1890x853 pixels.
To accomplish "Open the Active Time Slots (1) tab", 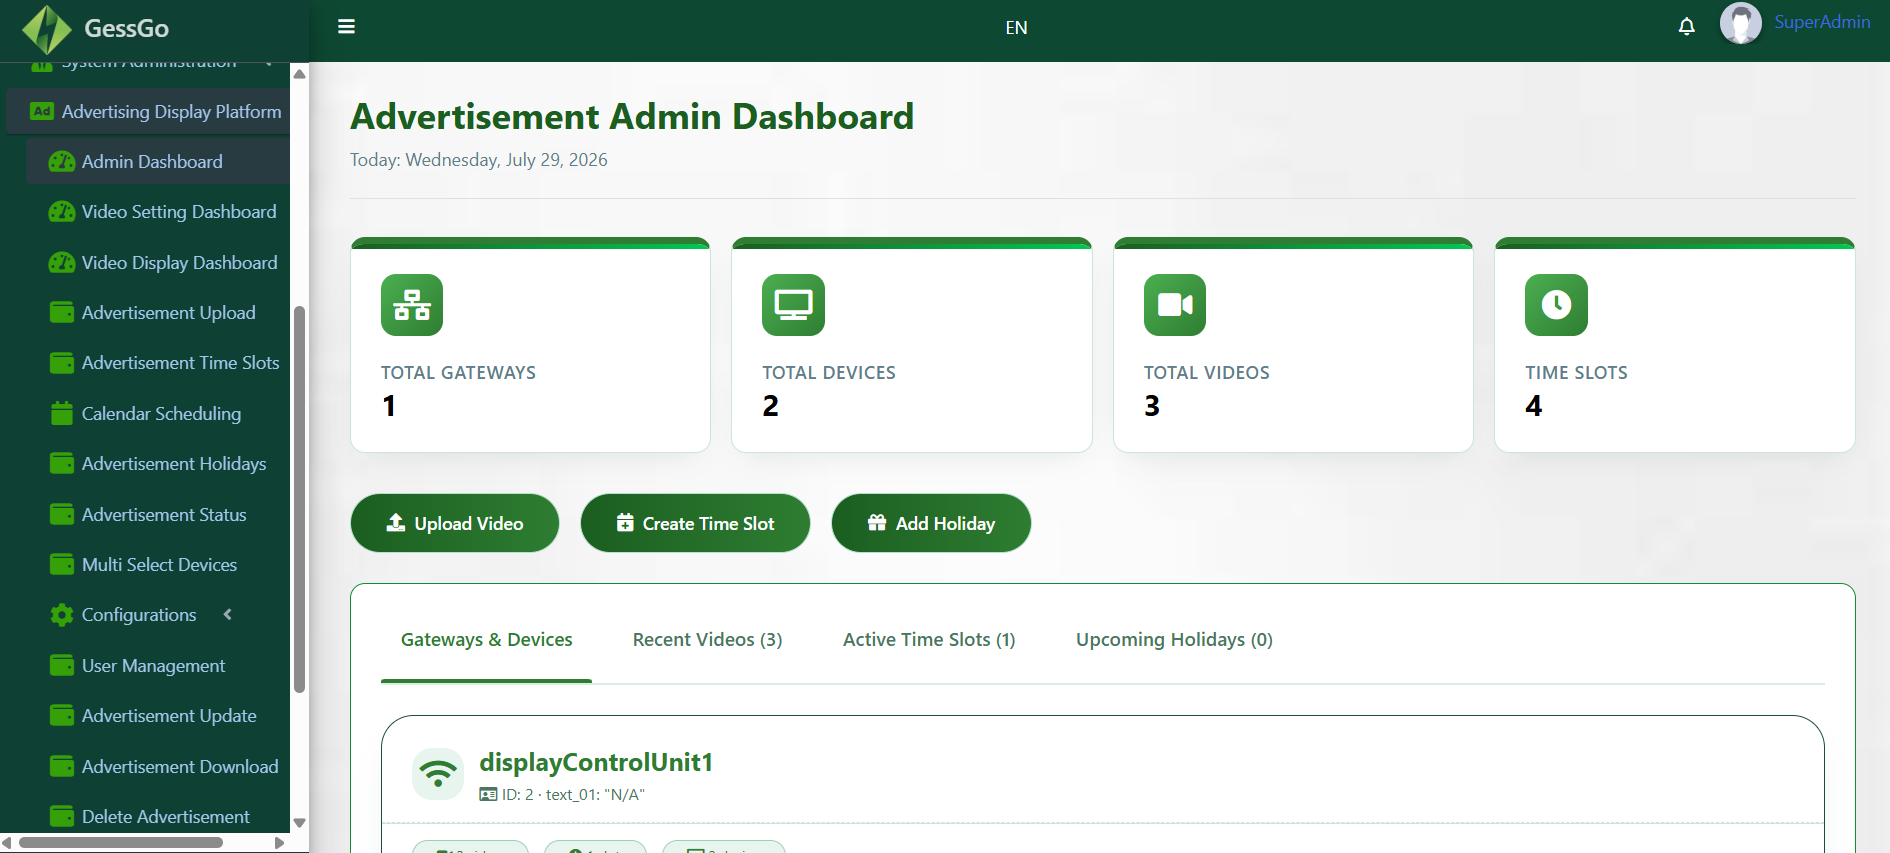I will 929,640.
